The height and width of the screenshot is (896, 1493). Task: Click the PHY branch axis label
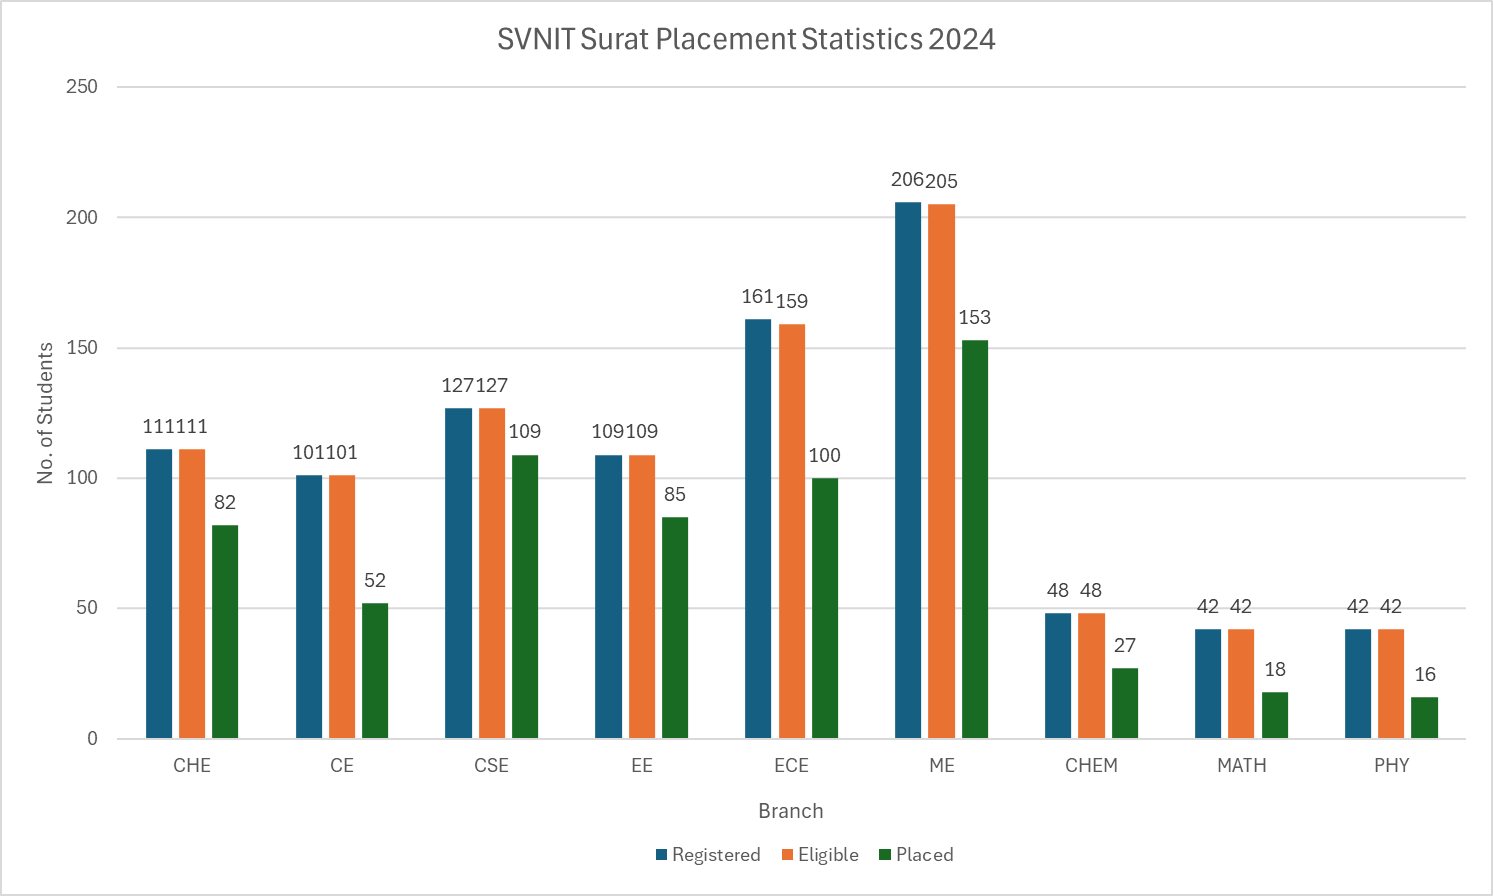pos(1391,765)
